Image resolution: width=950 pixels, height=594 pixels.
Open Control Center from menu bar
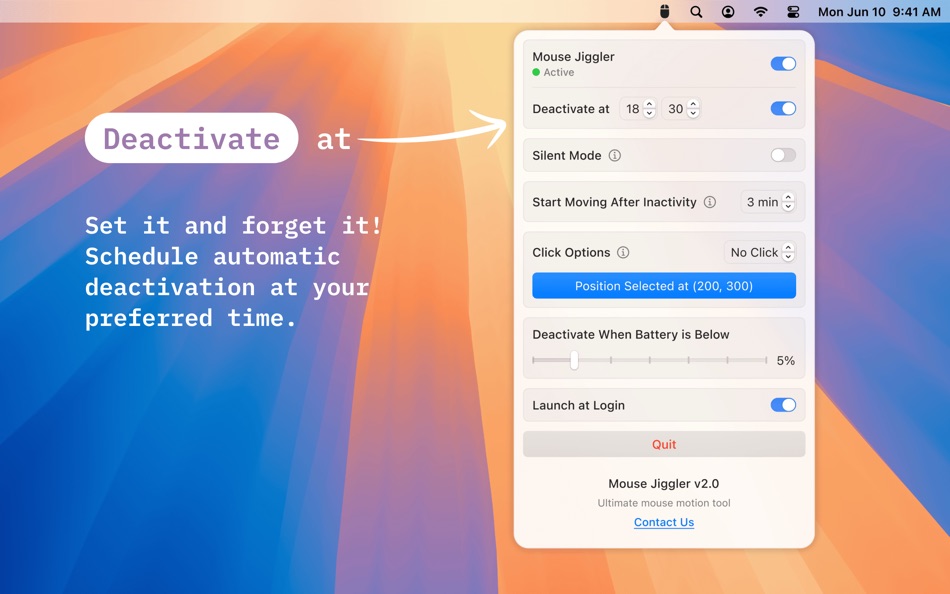[793, 12]
